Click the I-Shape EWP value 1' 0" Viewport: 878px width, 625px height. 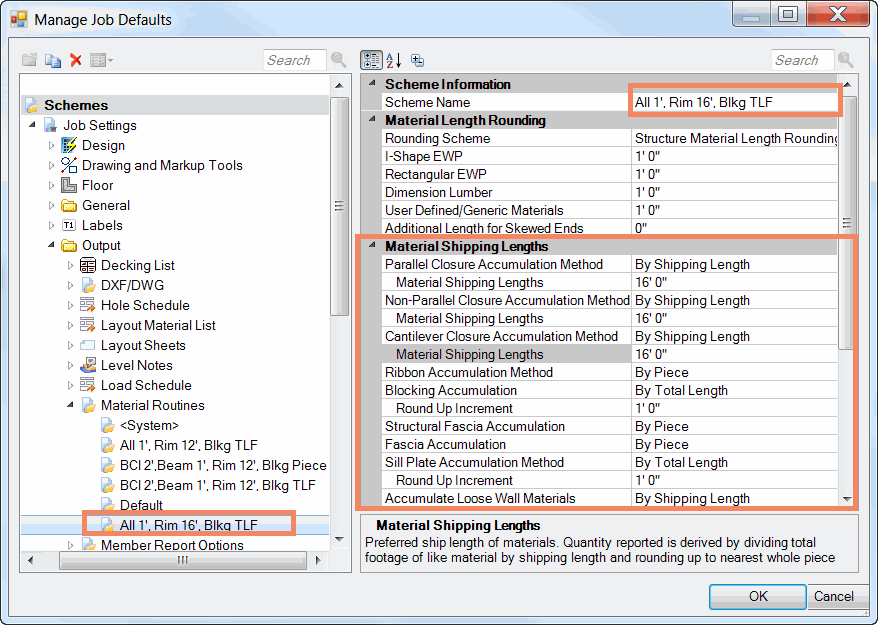coord(734,156)
